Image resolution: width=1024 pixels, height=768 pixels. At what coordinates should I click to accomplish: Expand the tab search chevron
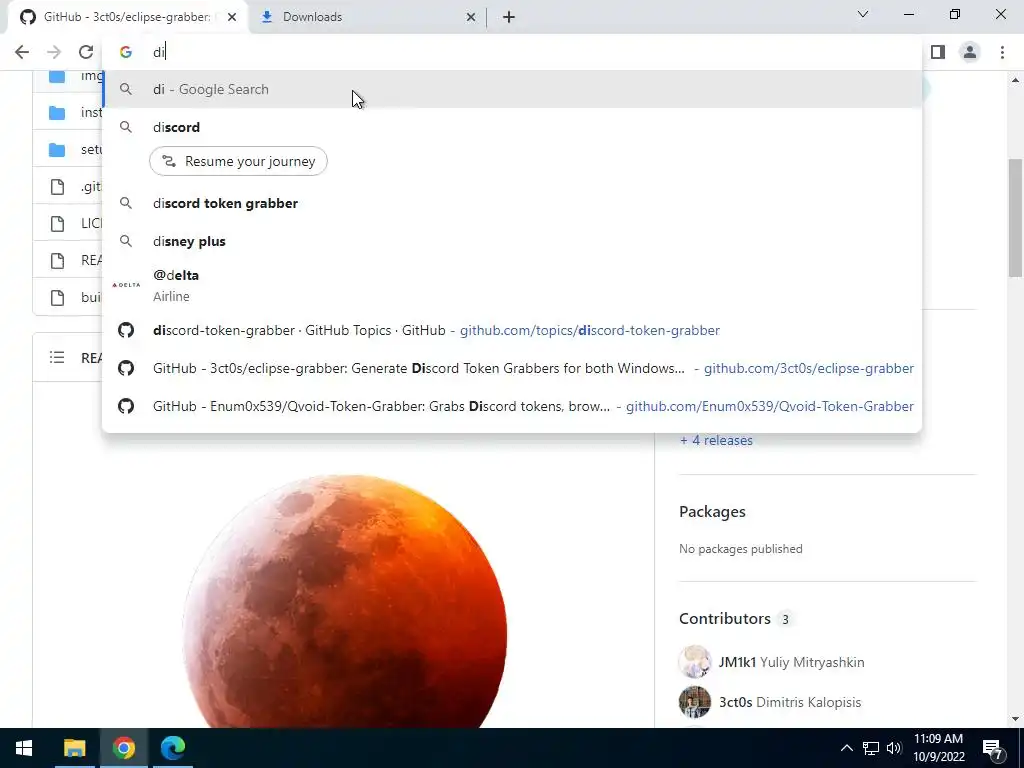click(863, 14)
